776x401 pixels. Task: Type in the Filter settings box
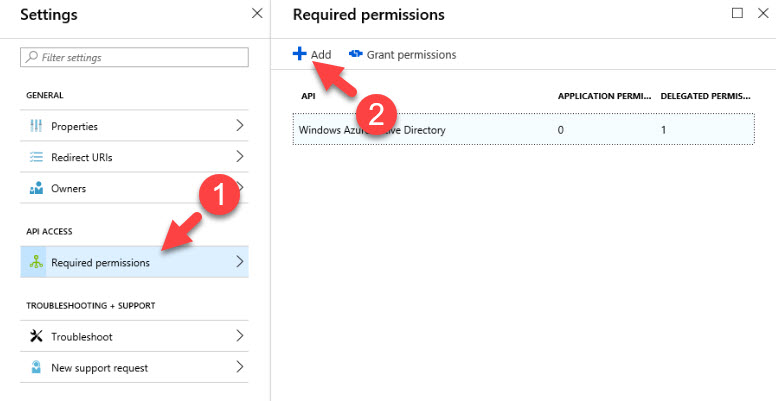coord(133,58)
